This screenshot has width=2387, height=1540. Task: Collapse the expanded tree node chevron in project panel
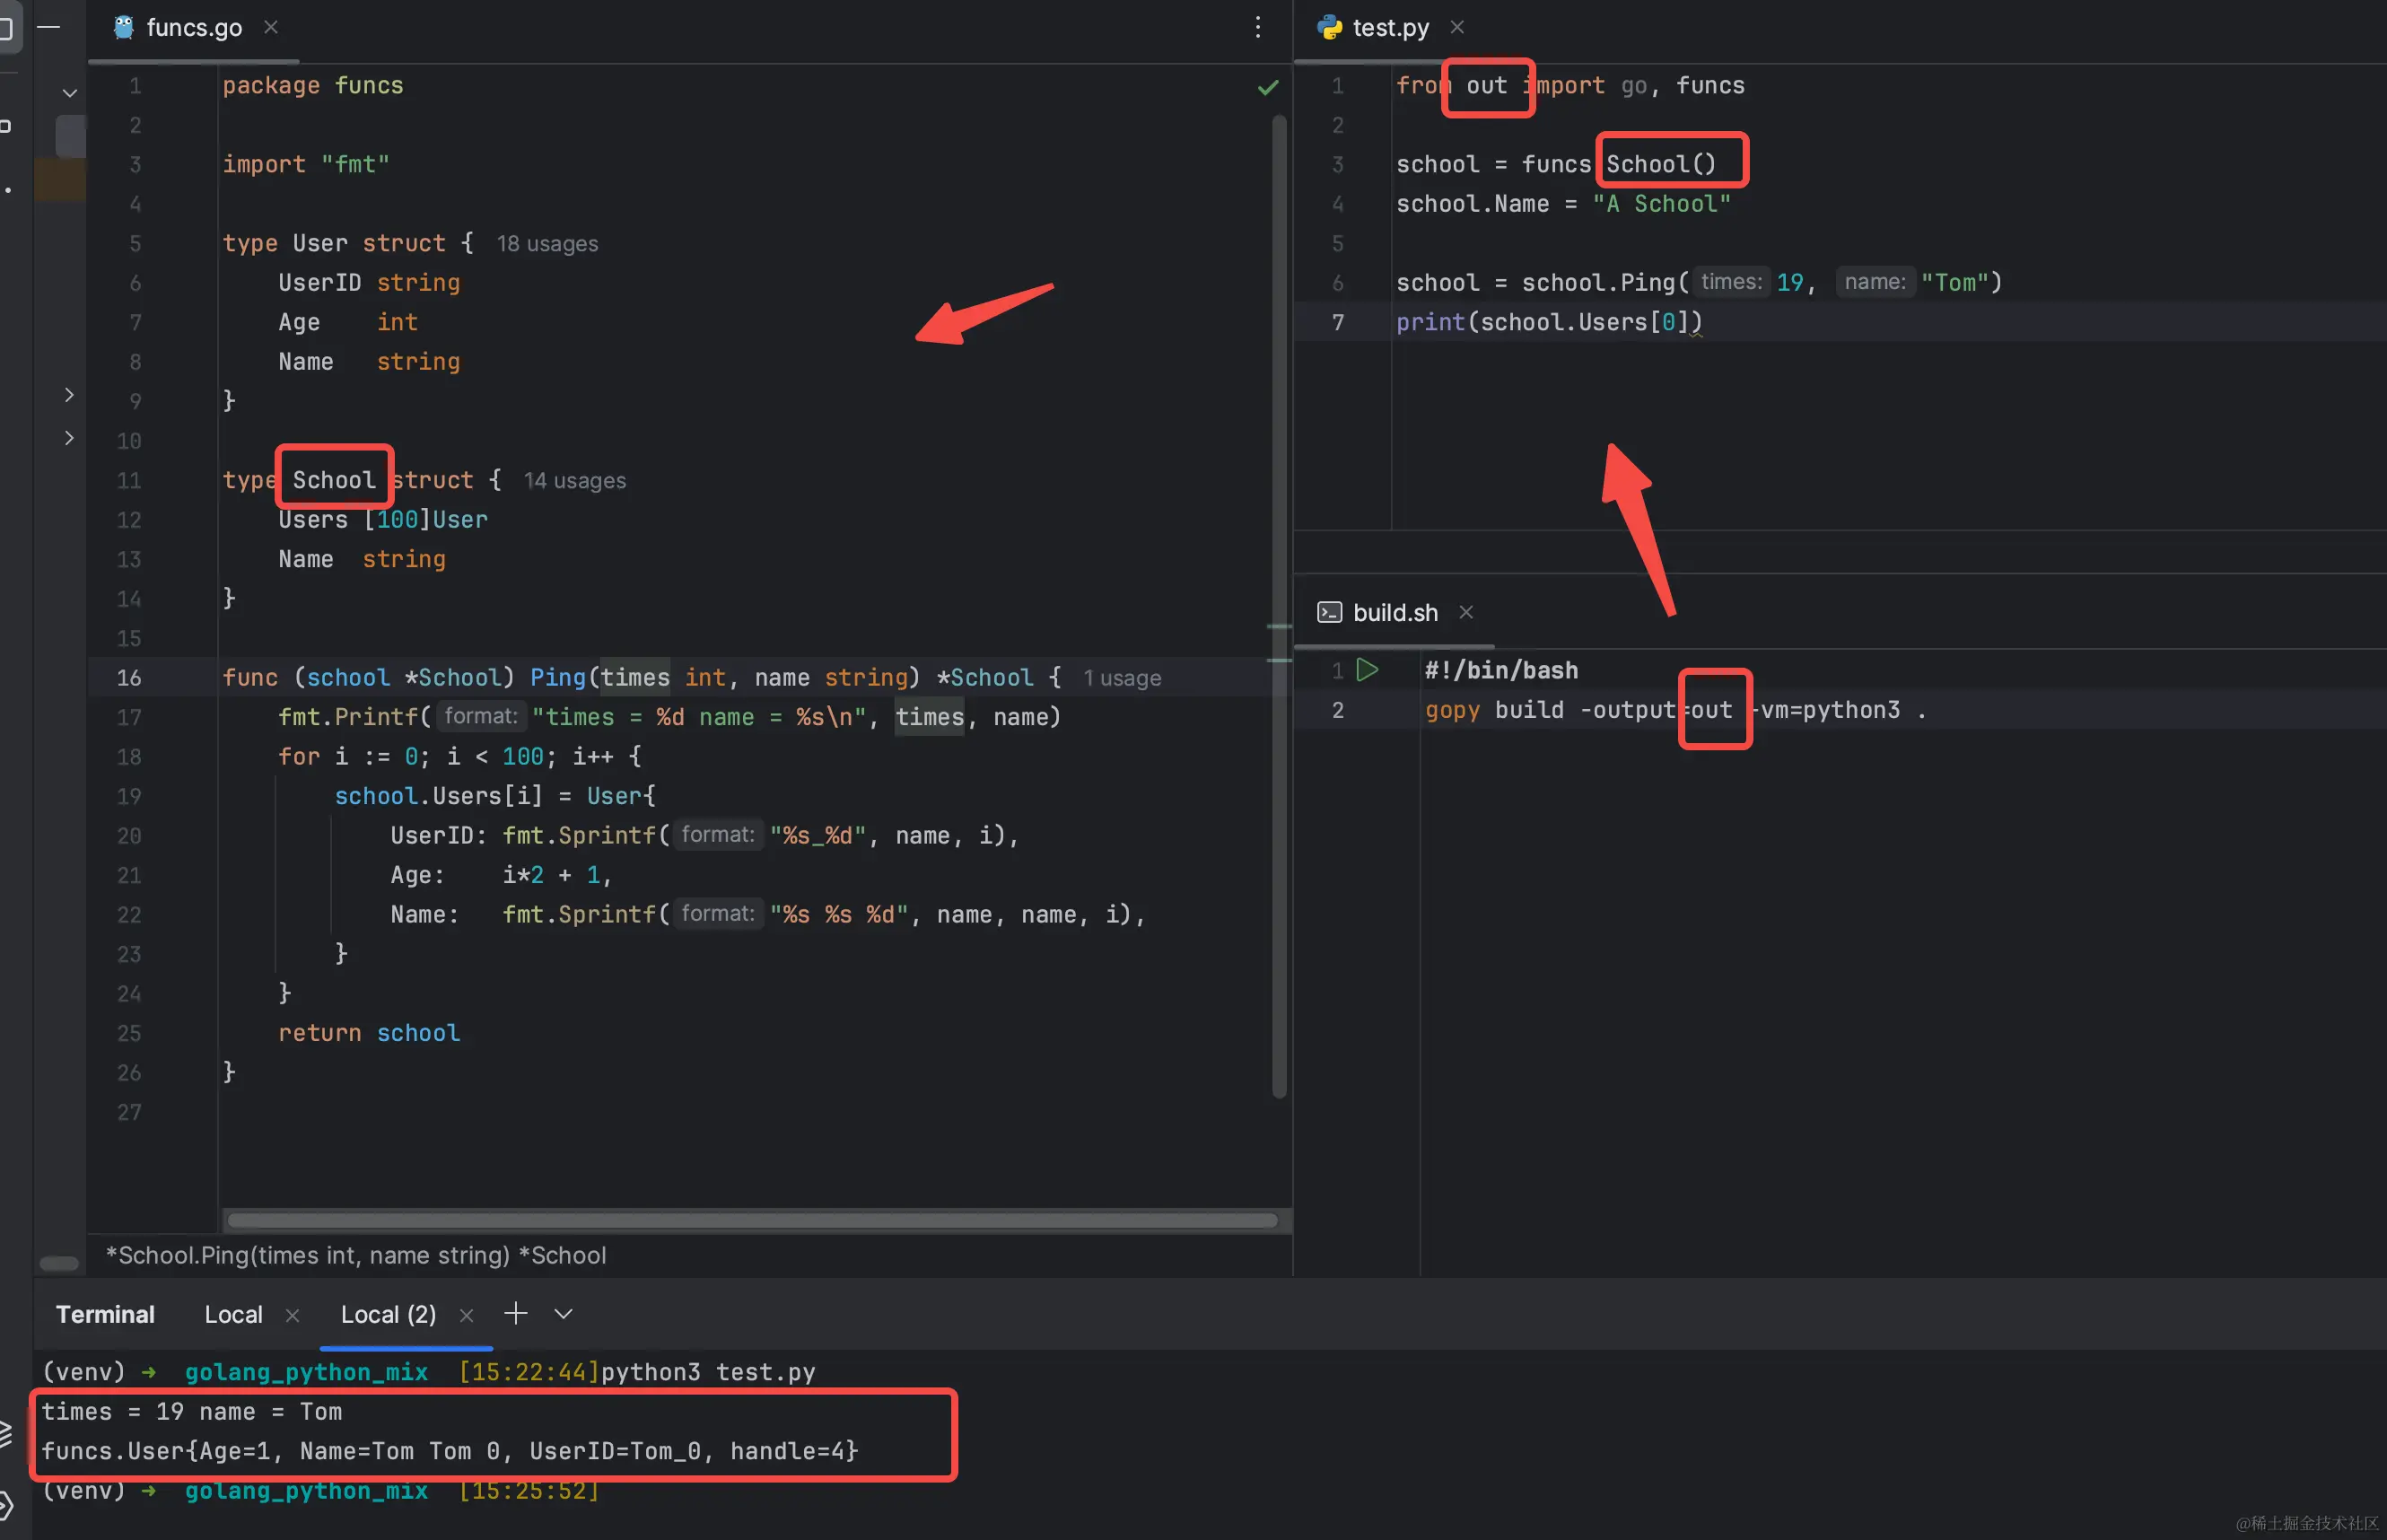(x=69, y=93)
